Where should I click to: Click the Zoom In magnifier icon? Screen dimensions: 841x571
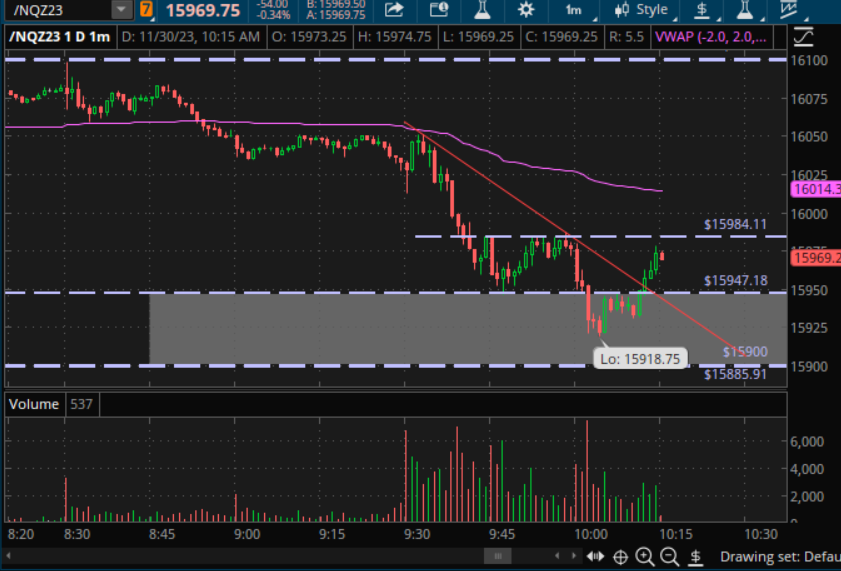[x=645, y=557]
